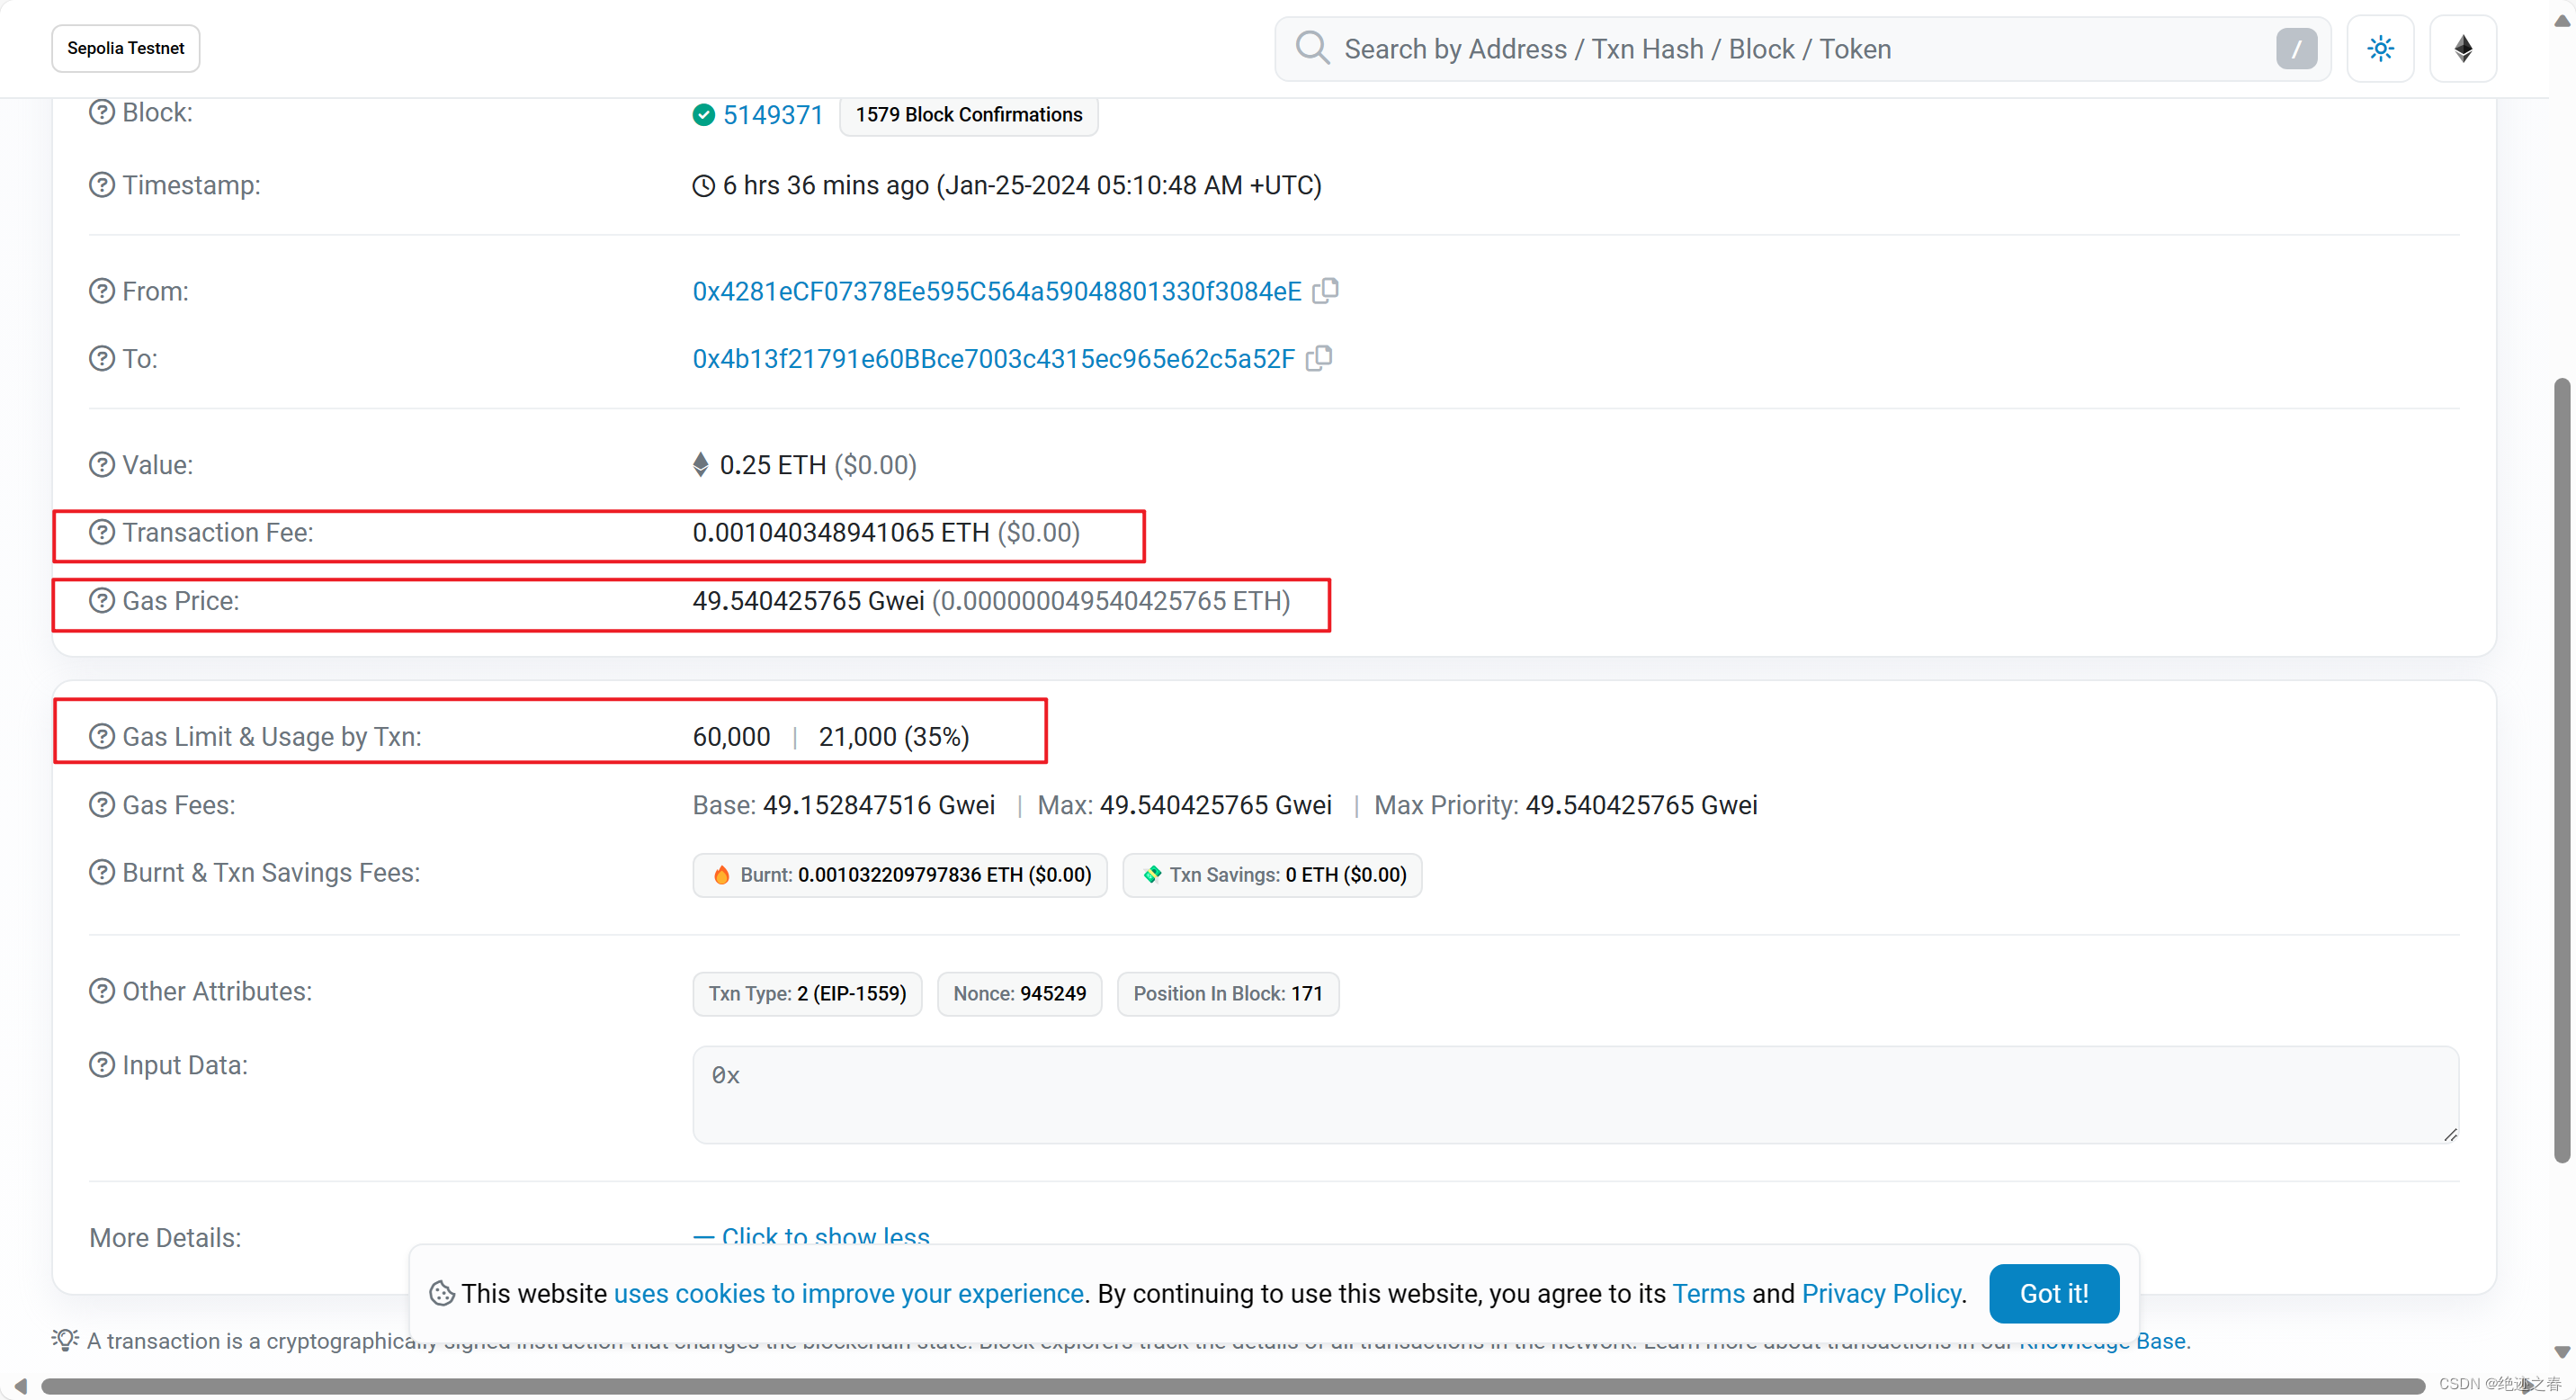Open the Privacy Policy link
The height and width of the screenshot is (1400, 2576).
[x=1881, y=1293]
